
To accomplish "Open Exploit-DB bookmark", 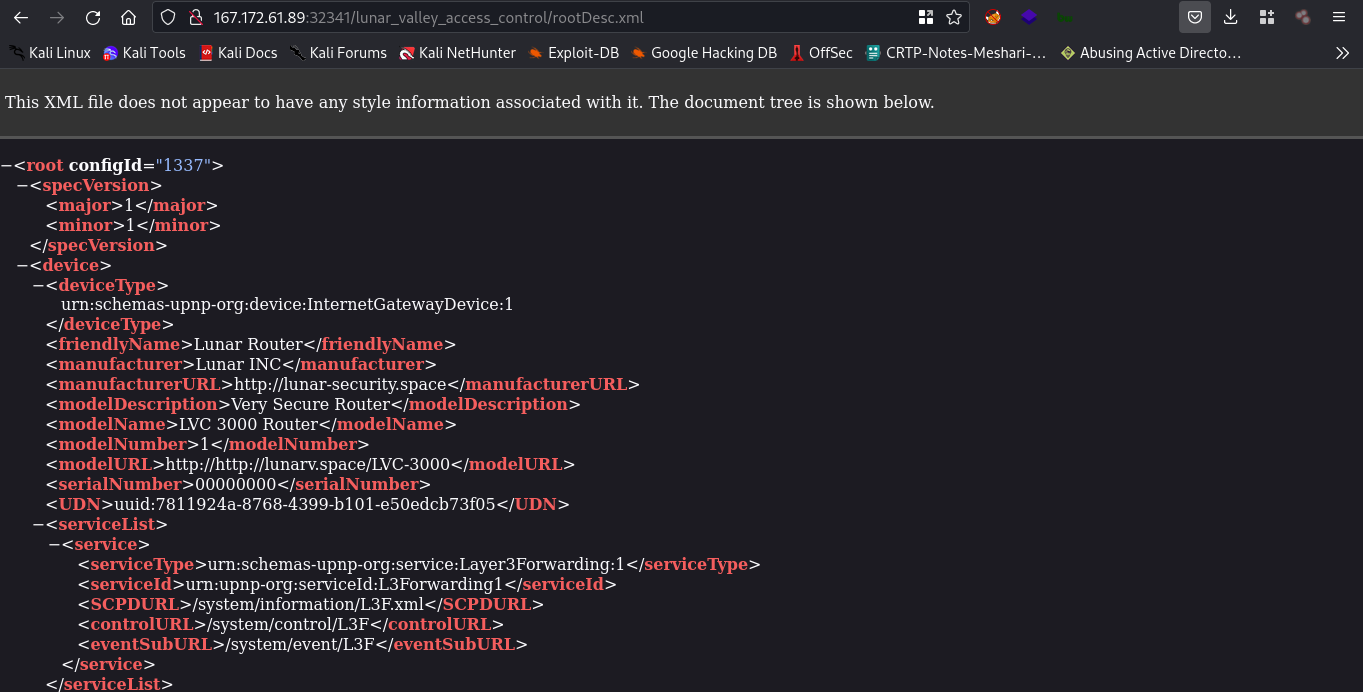I will click(x=573, y=53).
